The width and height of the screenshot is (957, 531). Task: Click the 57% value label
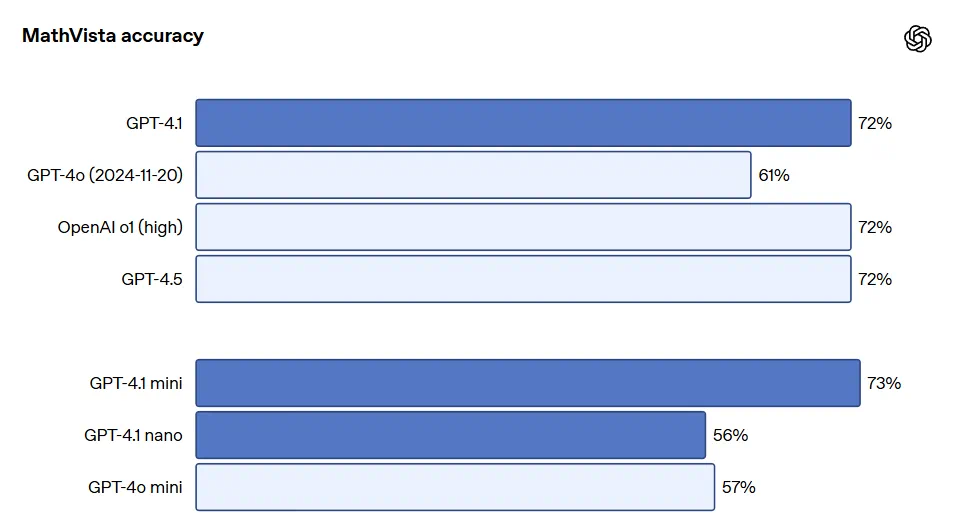pyautogui.click(x=739, y=487)
